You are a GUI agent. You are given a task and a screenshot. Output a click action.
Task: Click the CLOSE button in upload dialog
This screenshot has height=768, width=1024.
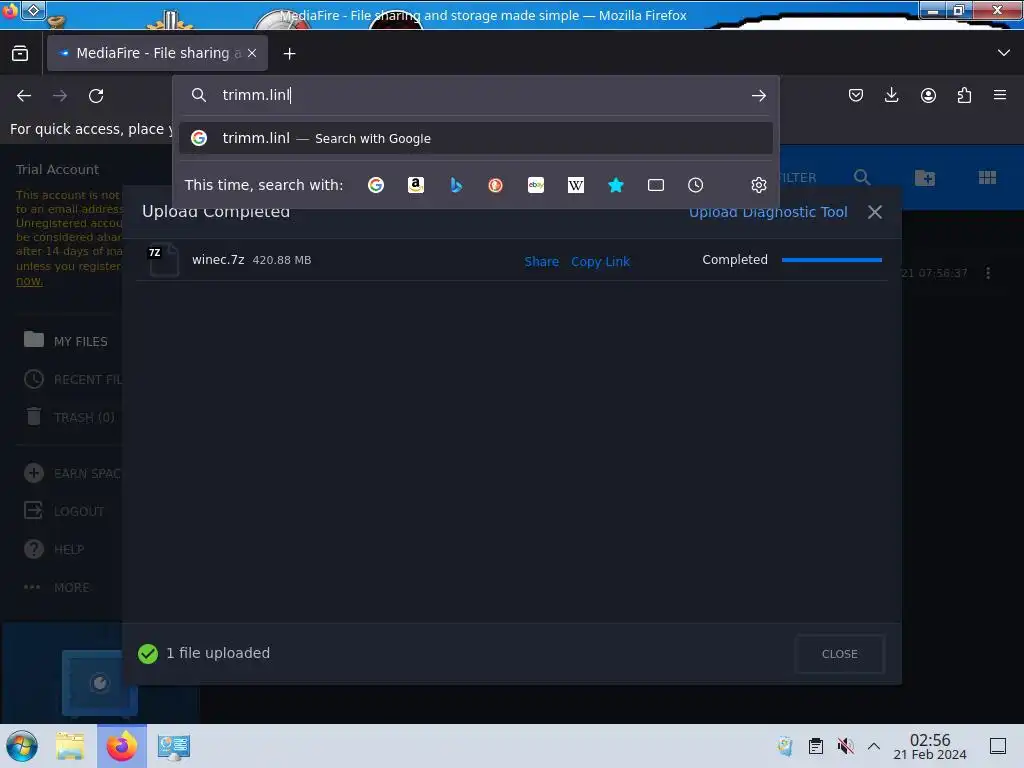(x=839, y=654)
